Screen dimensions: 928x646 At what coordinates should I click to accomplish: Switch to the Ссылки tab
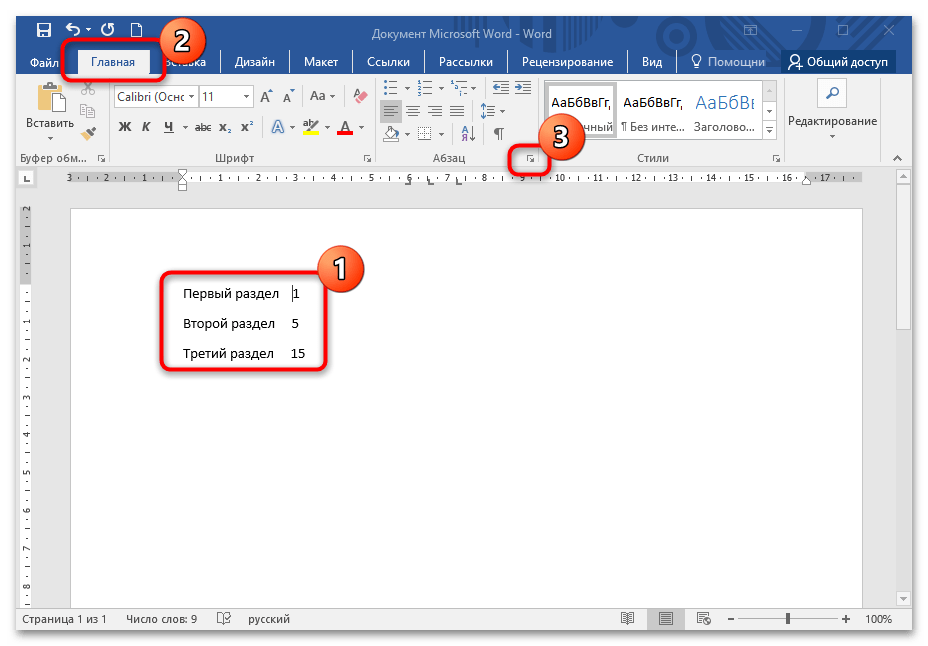pos(388,62)
